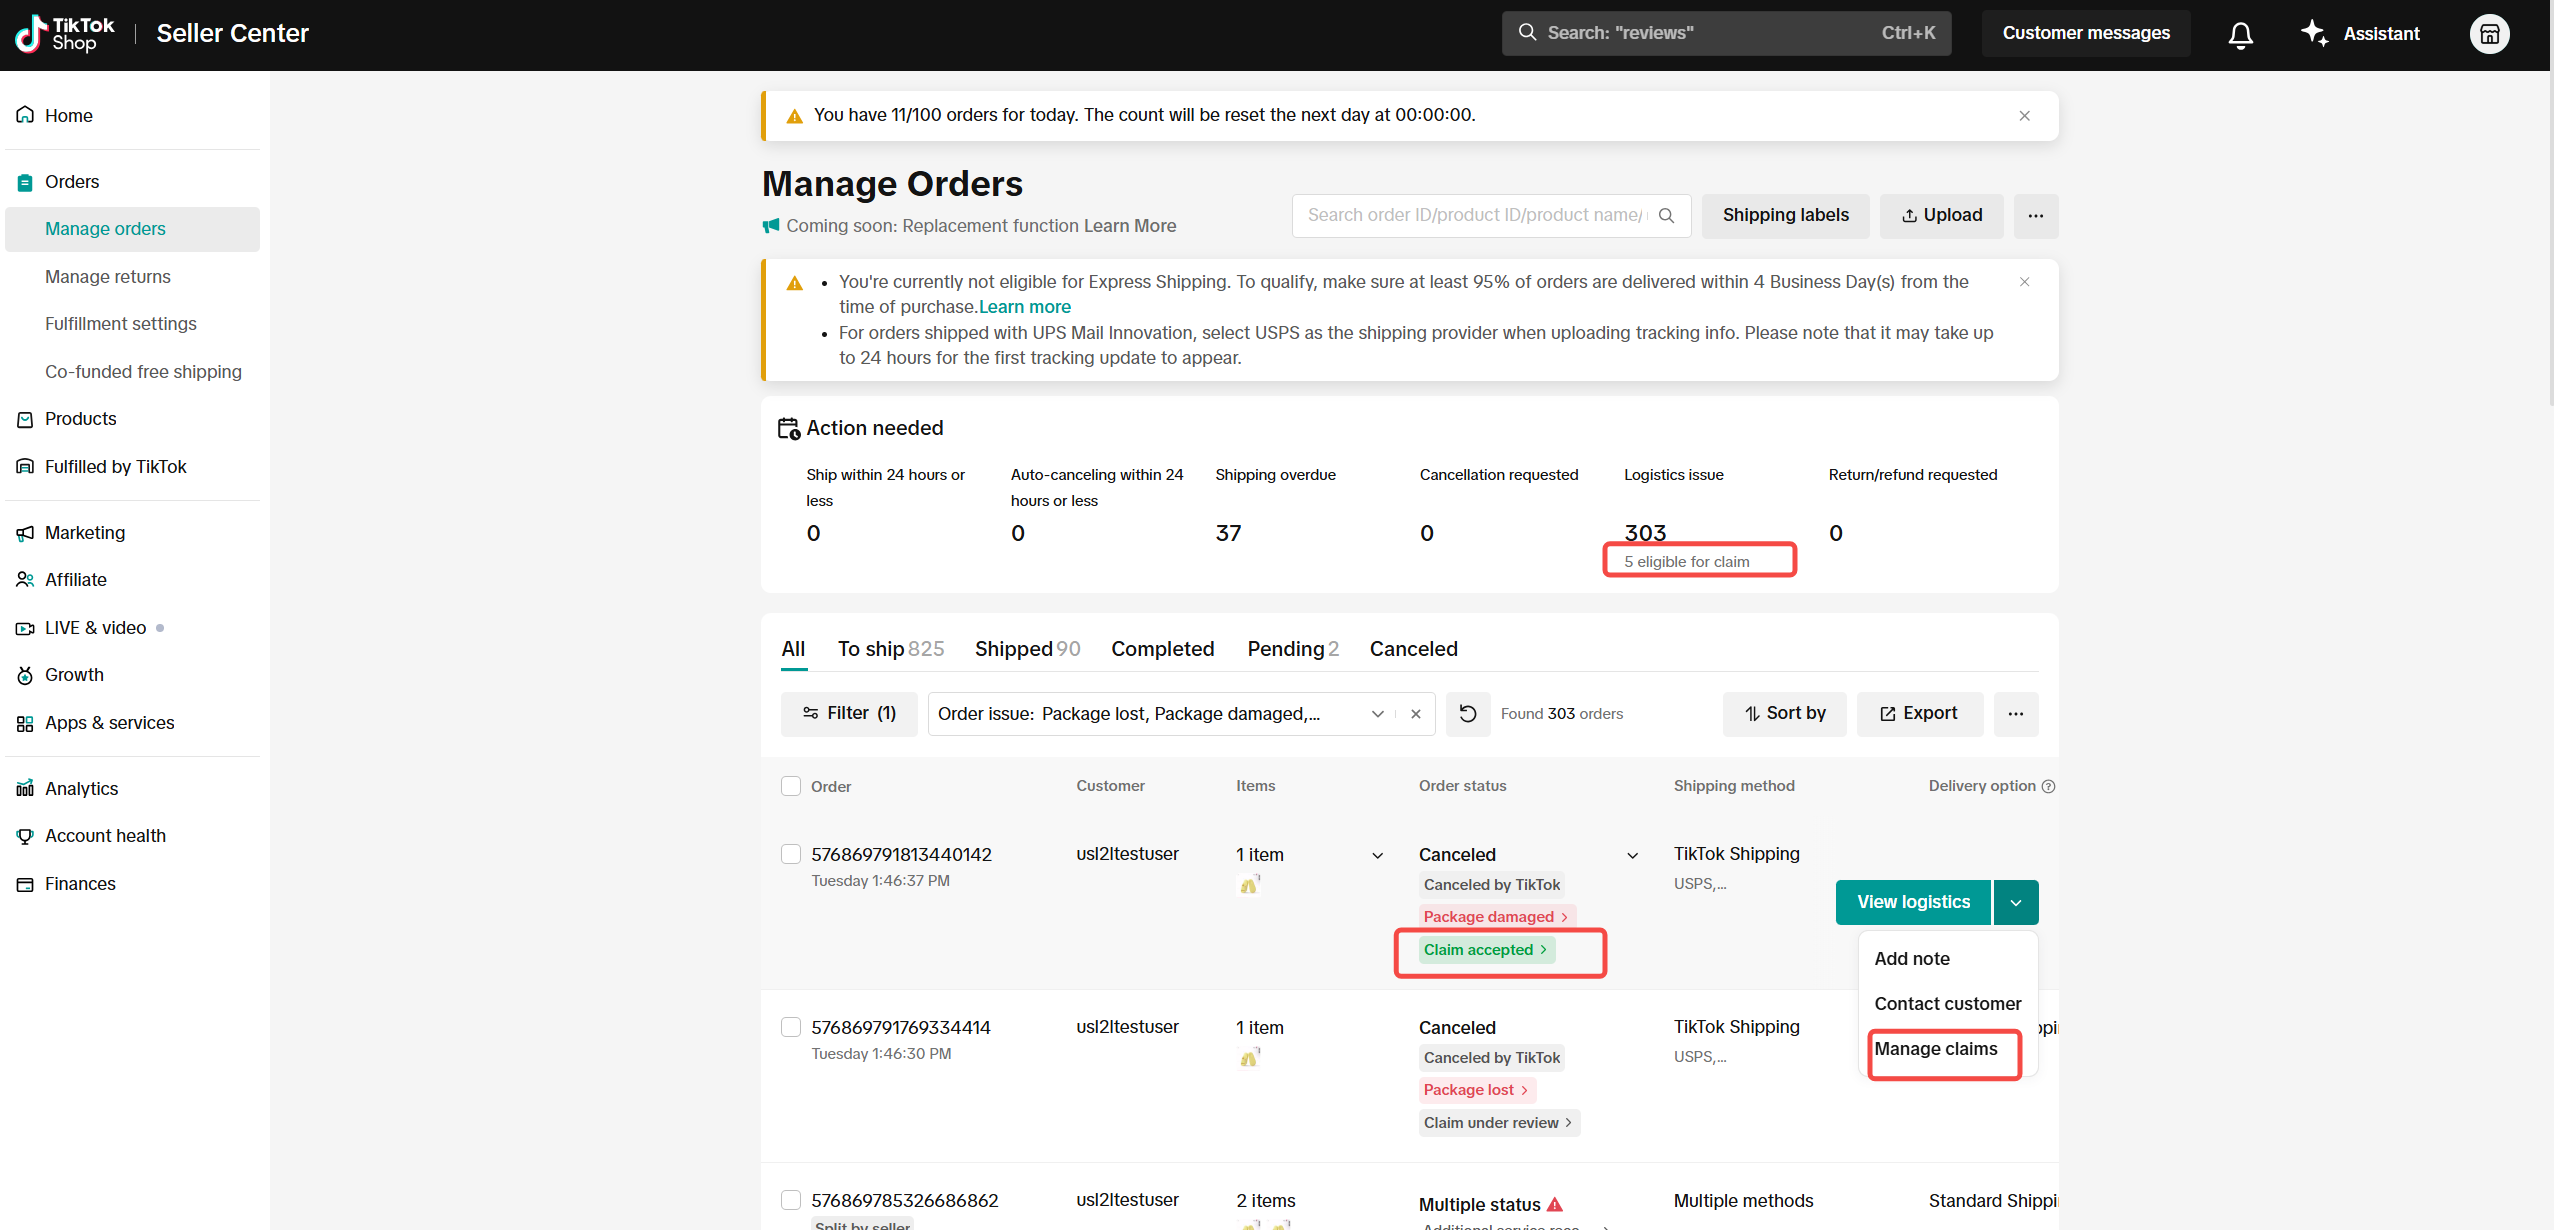The width and height of the screenshot is (2554, 1230).
Task: Dismiss the orders count alert banner
Action: click(x=2024, y=116)
